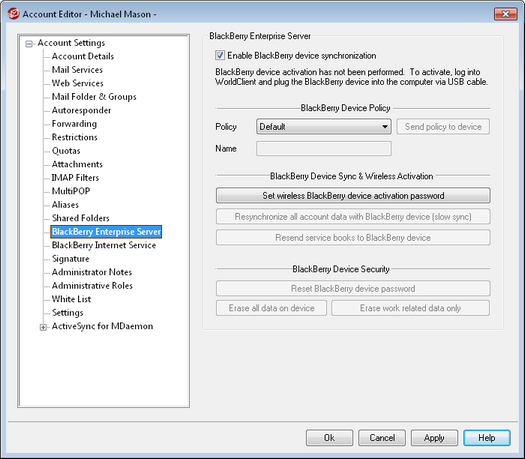
Task: Select IMAP Filters in the sidebar
Action: coord(75,177)
